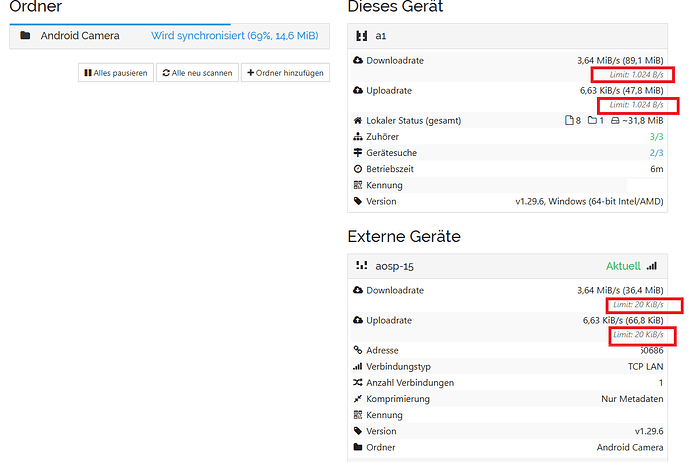Click 'Limit: 1.024 B/s' under a1 Uploadrate
689x462 pixels.
636,105
